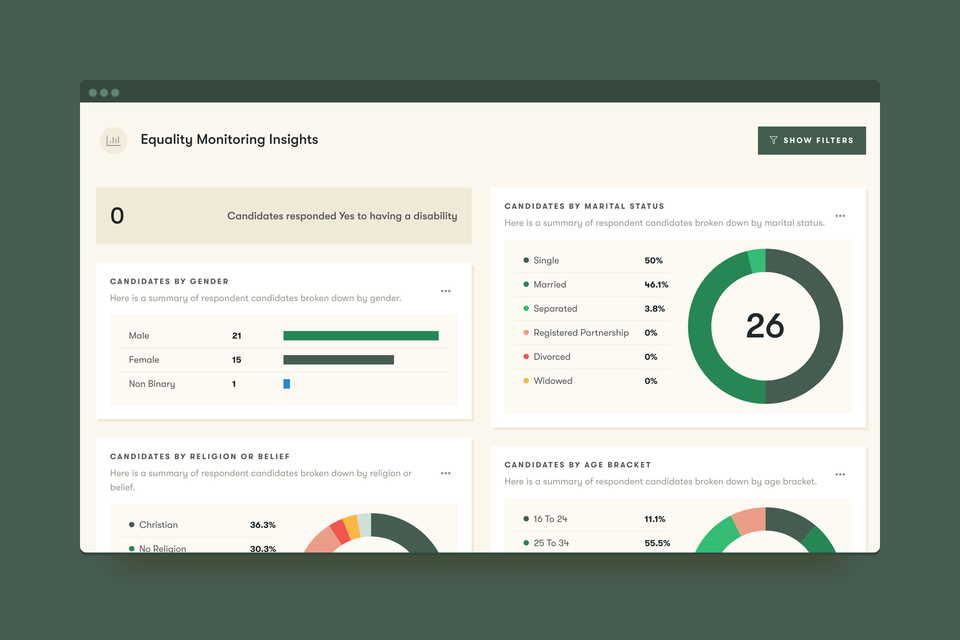Click the Candidates by Age Bracket heading

pyautogui.click(x=577, y=464)
